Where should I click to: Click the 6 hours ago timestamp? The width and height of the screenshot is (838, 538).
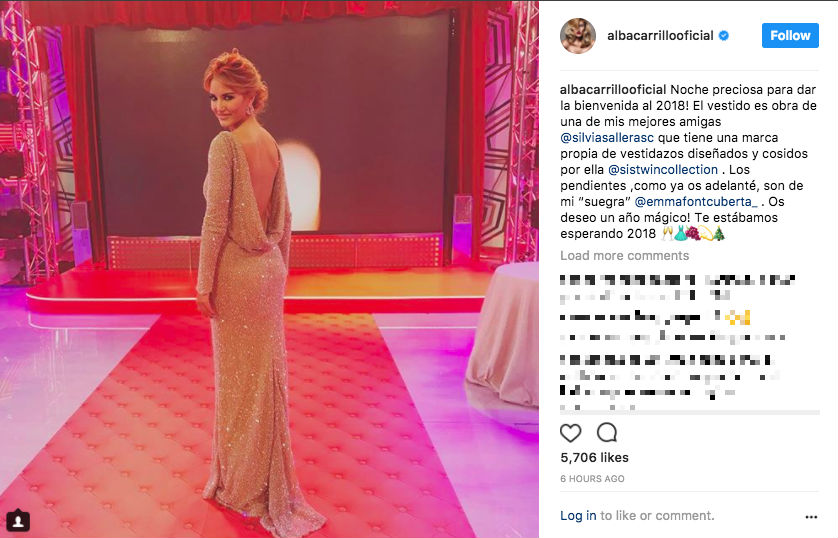592,479
